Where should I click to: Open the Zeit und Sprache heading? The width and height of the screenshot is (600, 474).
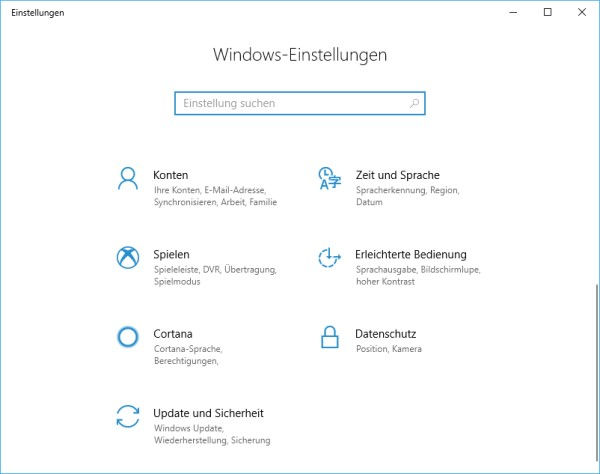398,175
